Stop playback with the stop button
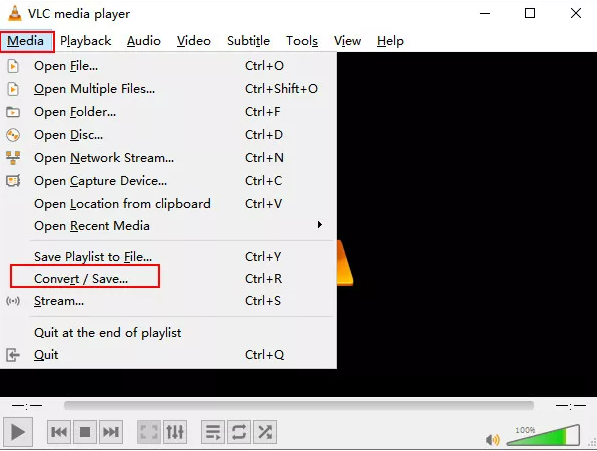 click(x=85, y=432)
